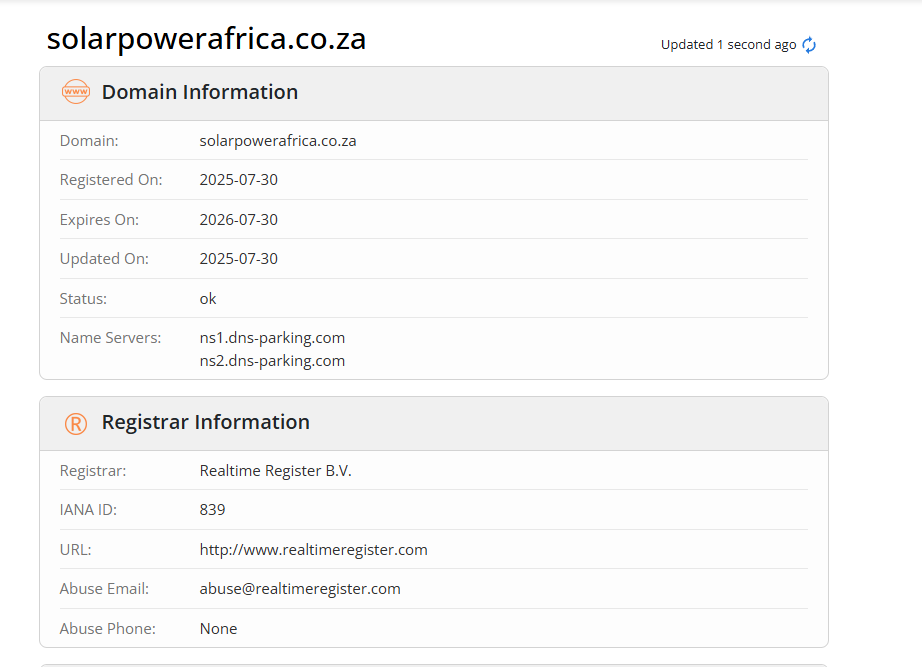Click the Updated On date value
This screenshot has height=667, width=922.
(238, 259)
